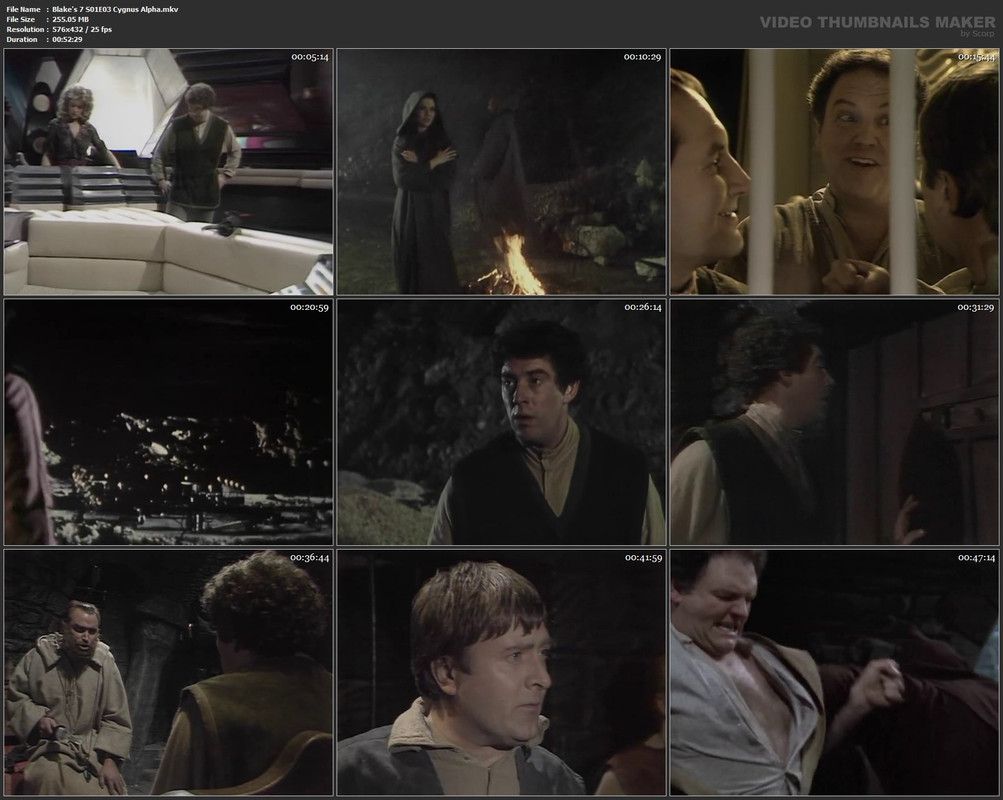
Task: Click the 'File Name' header label
Action: [x=23, y=10]
